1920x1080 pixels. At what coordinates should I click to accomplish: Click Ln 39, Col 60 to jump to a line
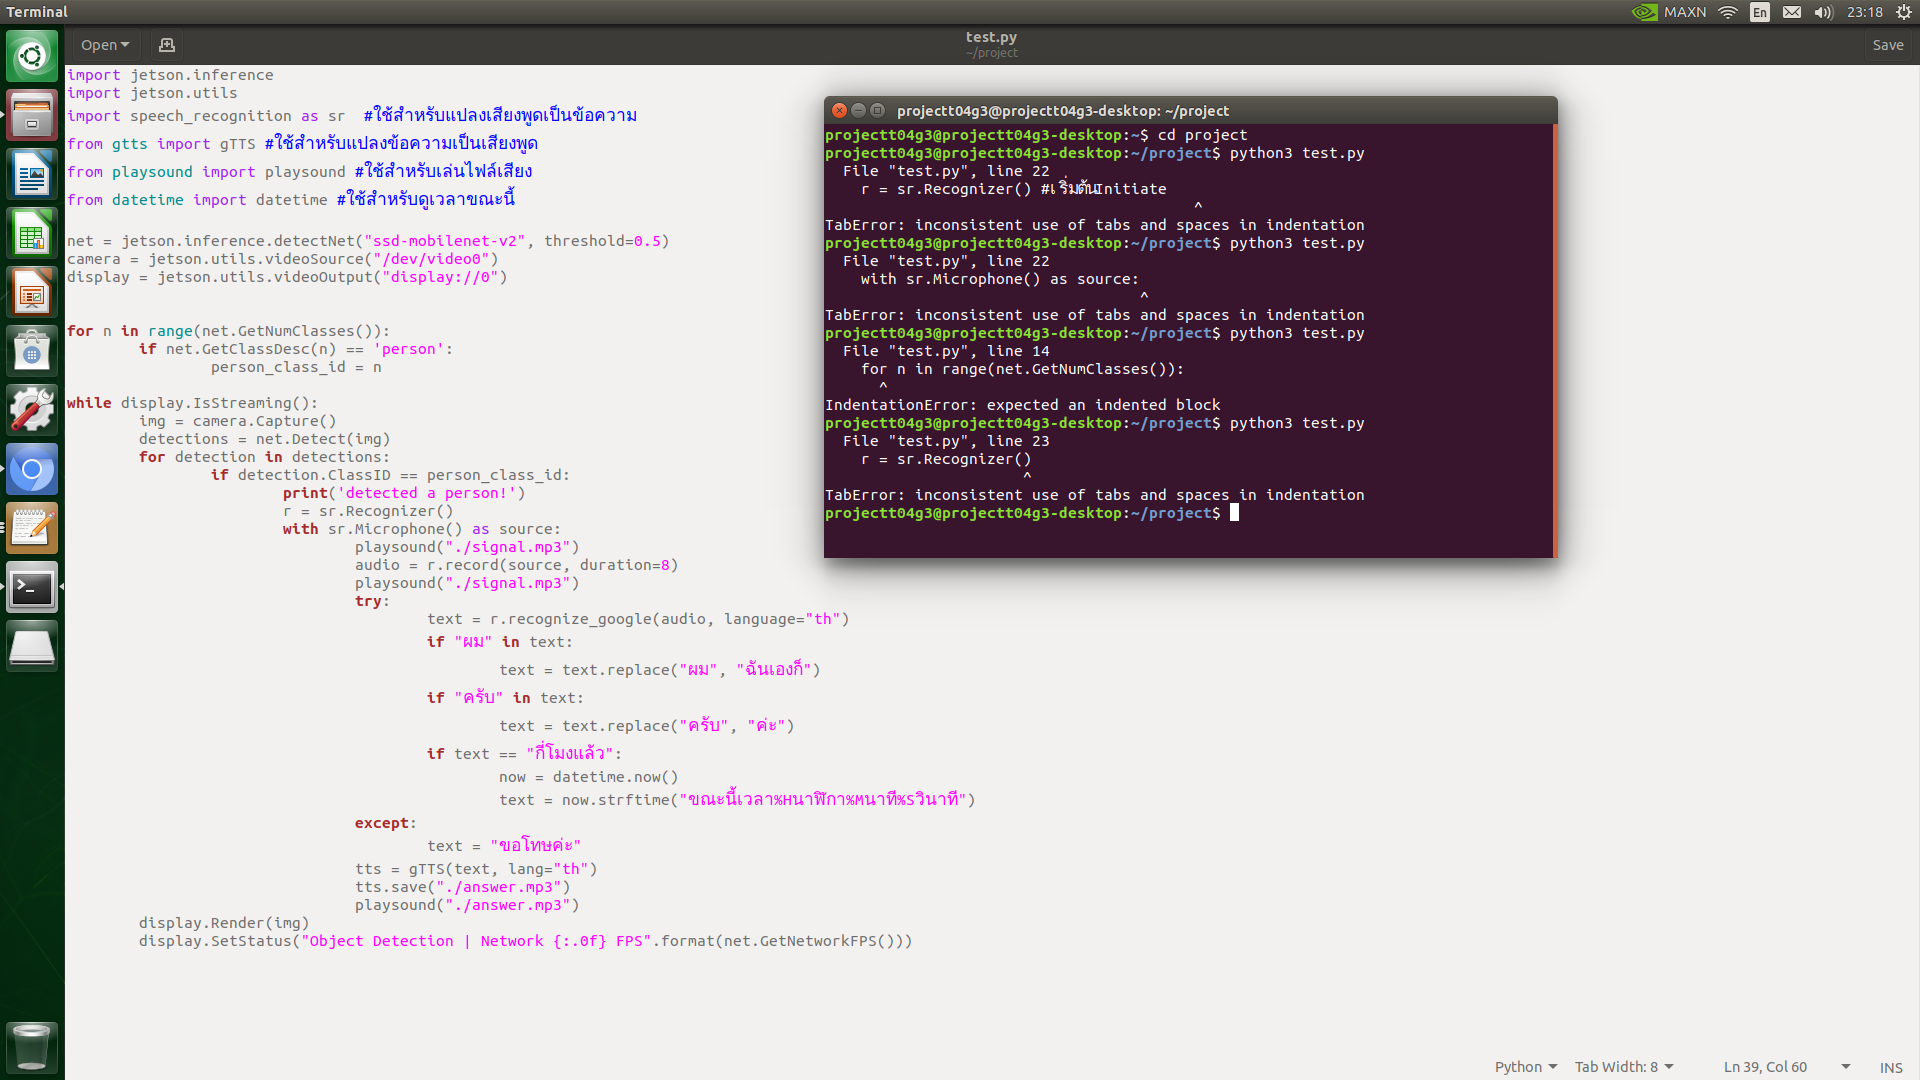coord(1766,1066)
